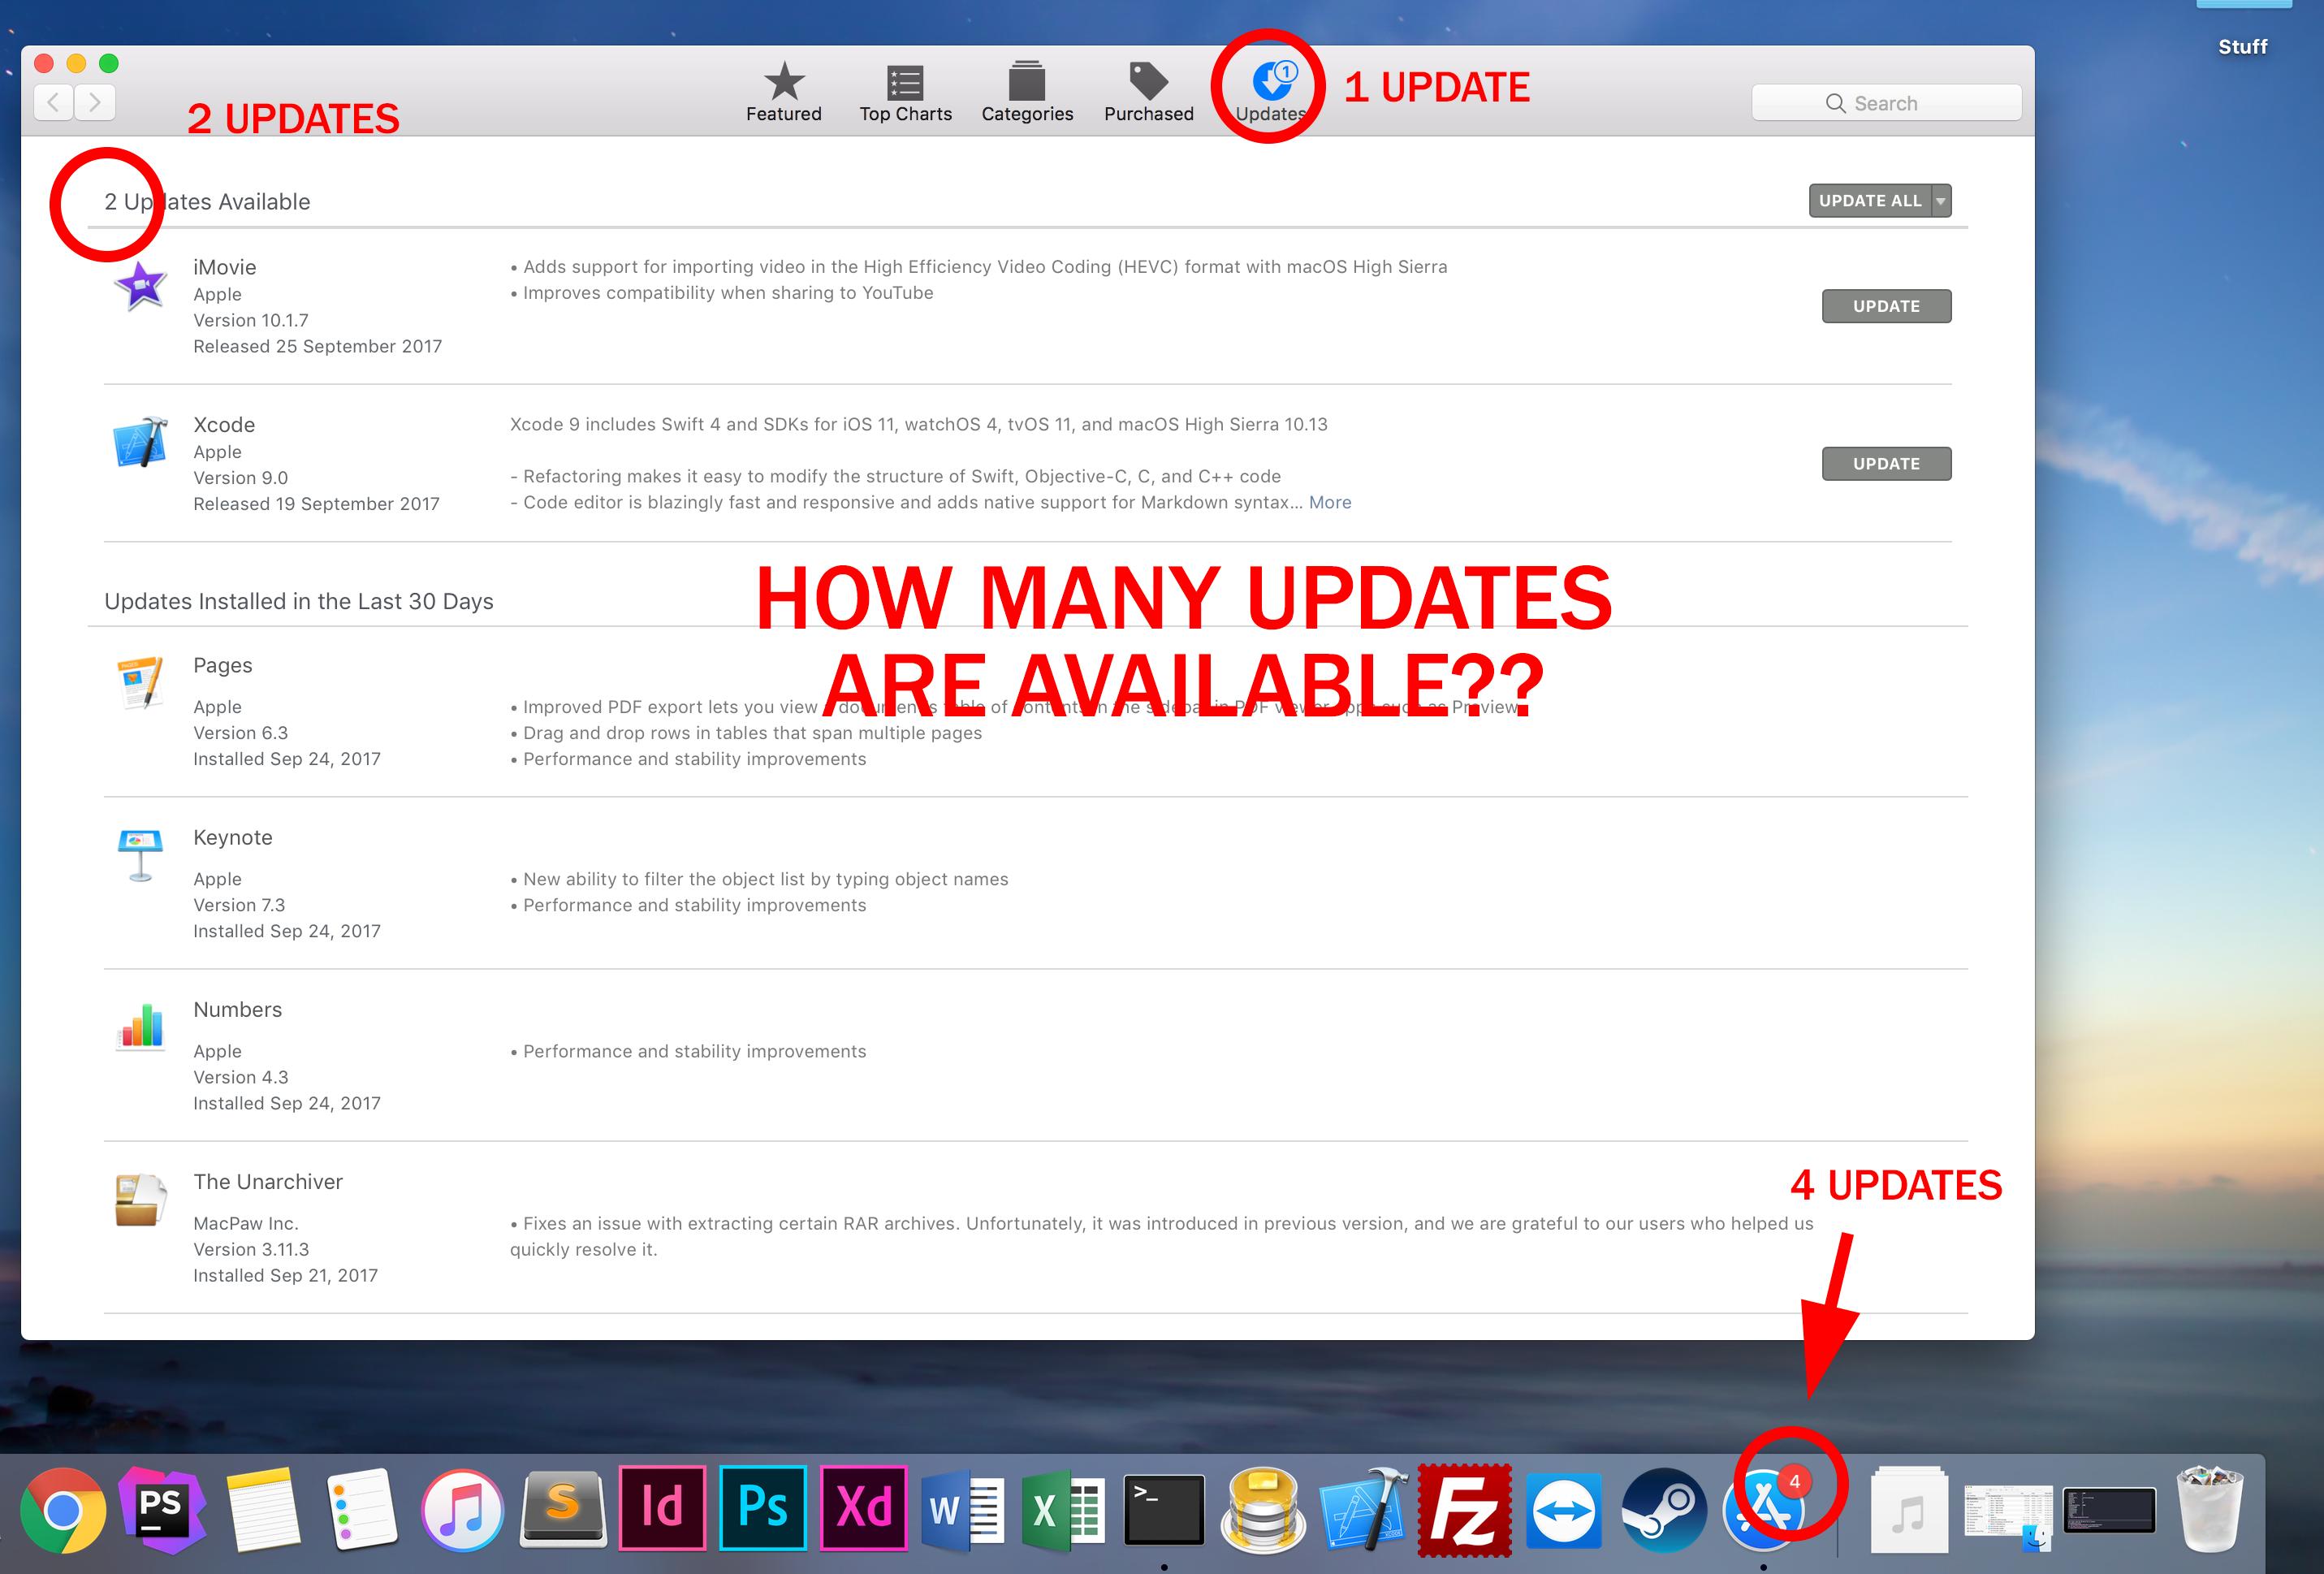Open FileZilla from the Dock
2324x1574 pixels.
pyautogui.click(x=1464, y=1509)
